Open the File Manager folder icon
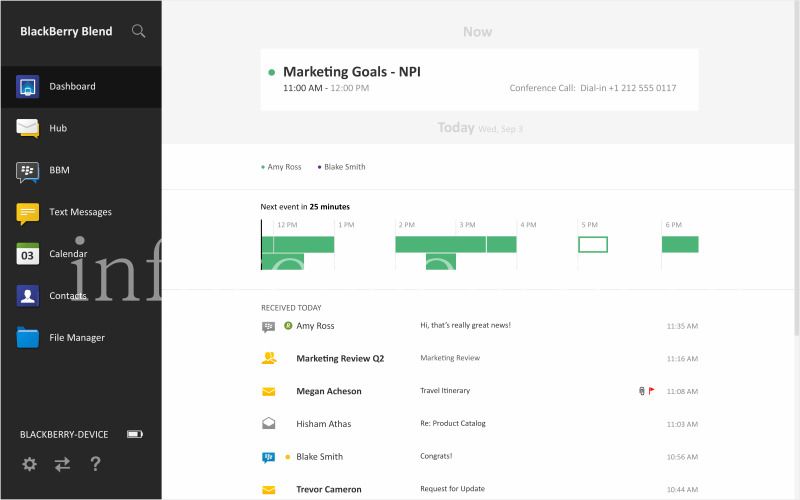The width and height of the screenshot is (800, 500). tap(28, 338)
